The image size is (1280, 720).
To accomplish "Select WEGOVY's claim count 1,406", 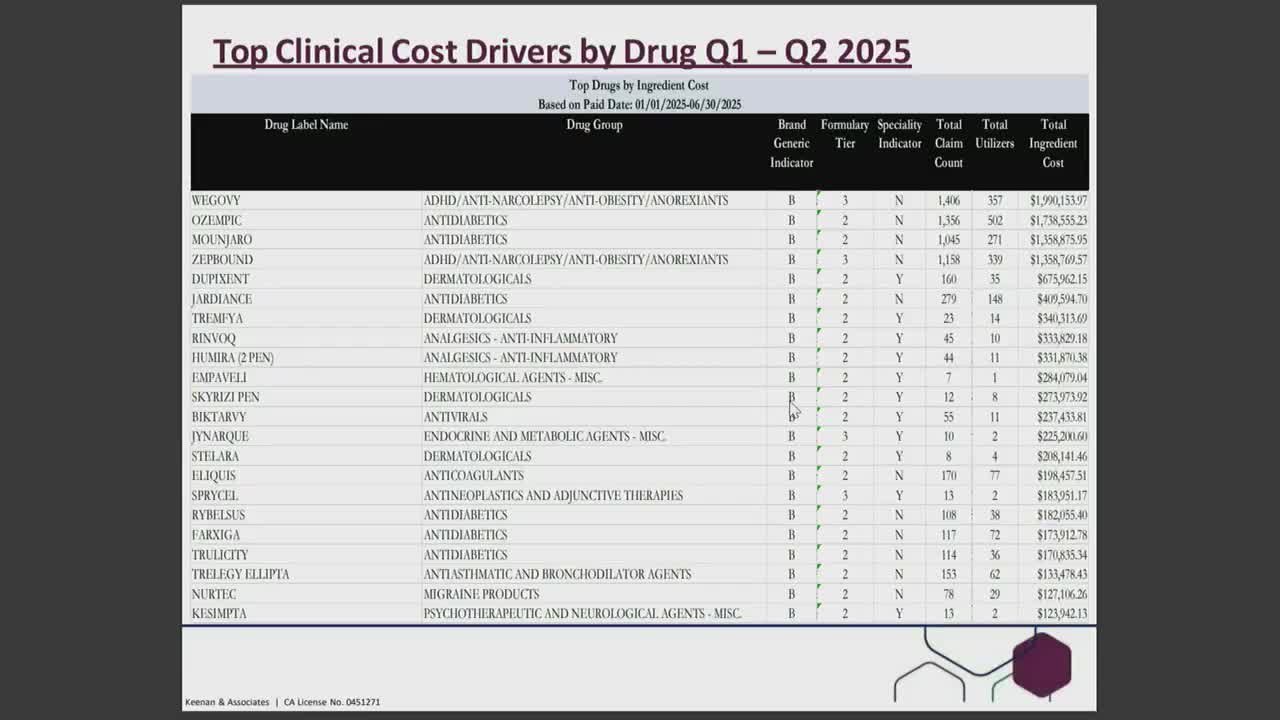I will [948, 201].
